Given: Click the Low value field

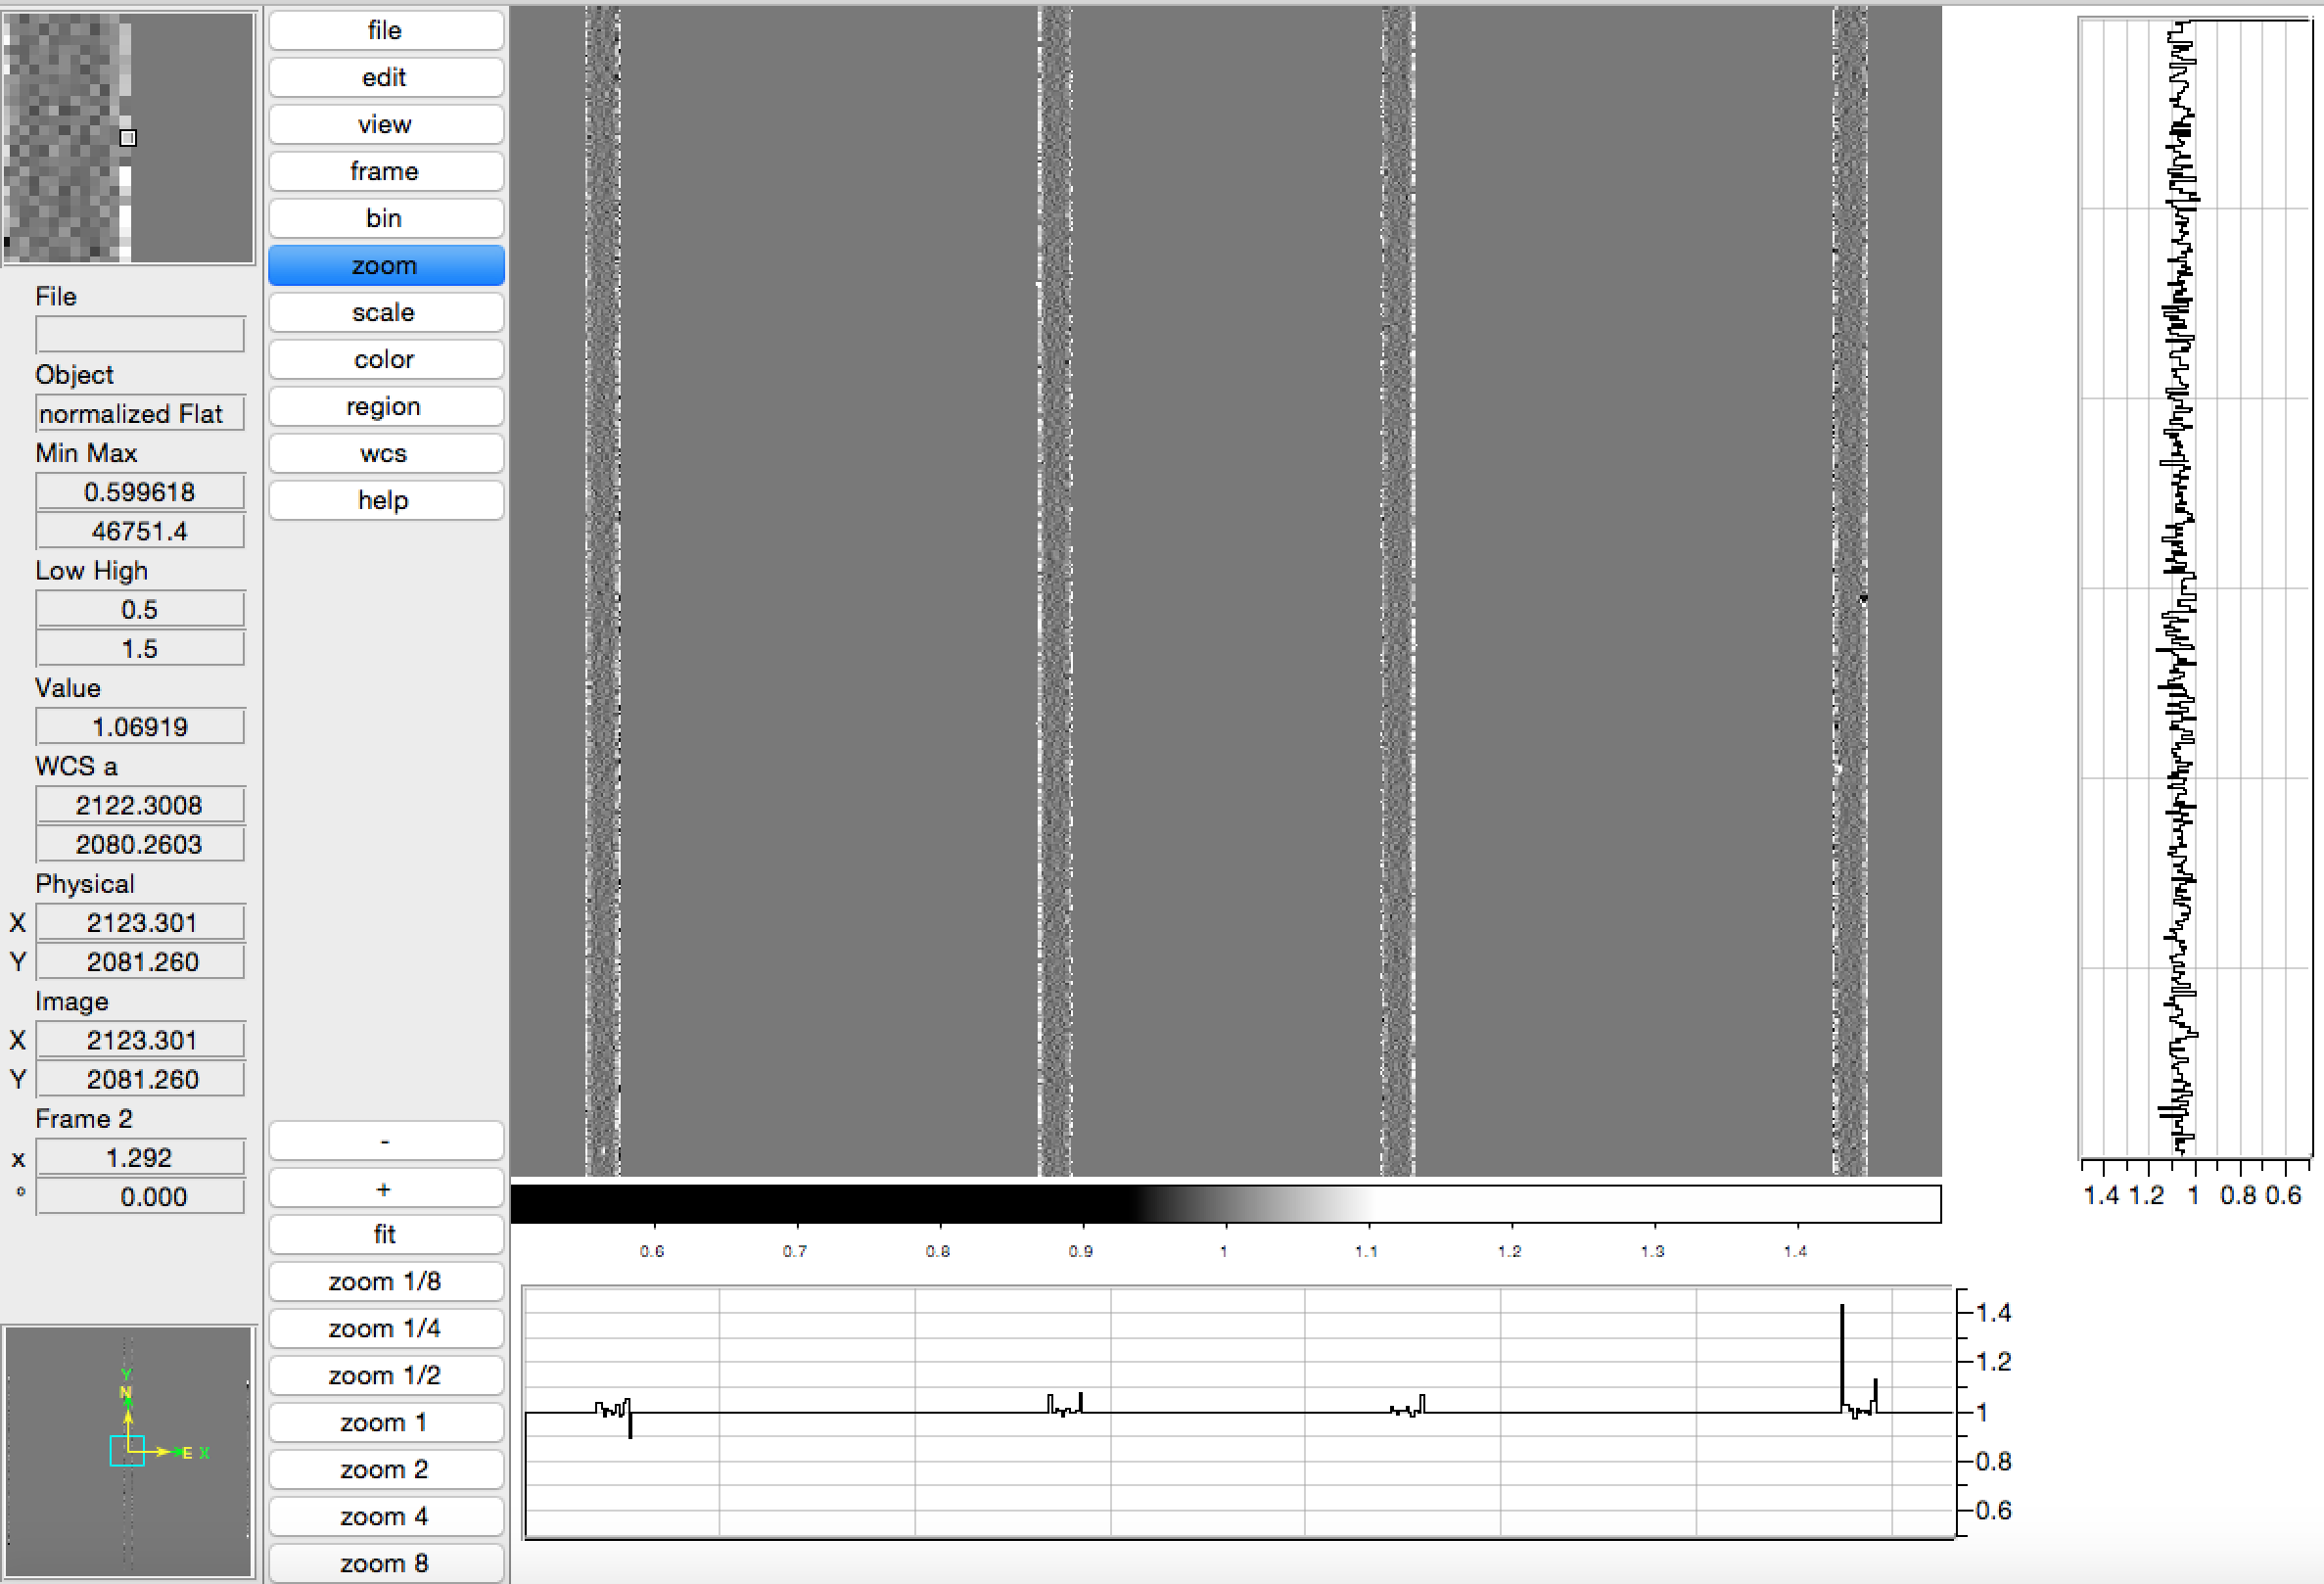Looking at the screenshot, I should [x=140, y=609].
